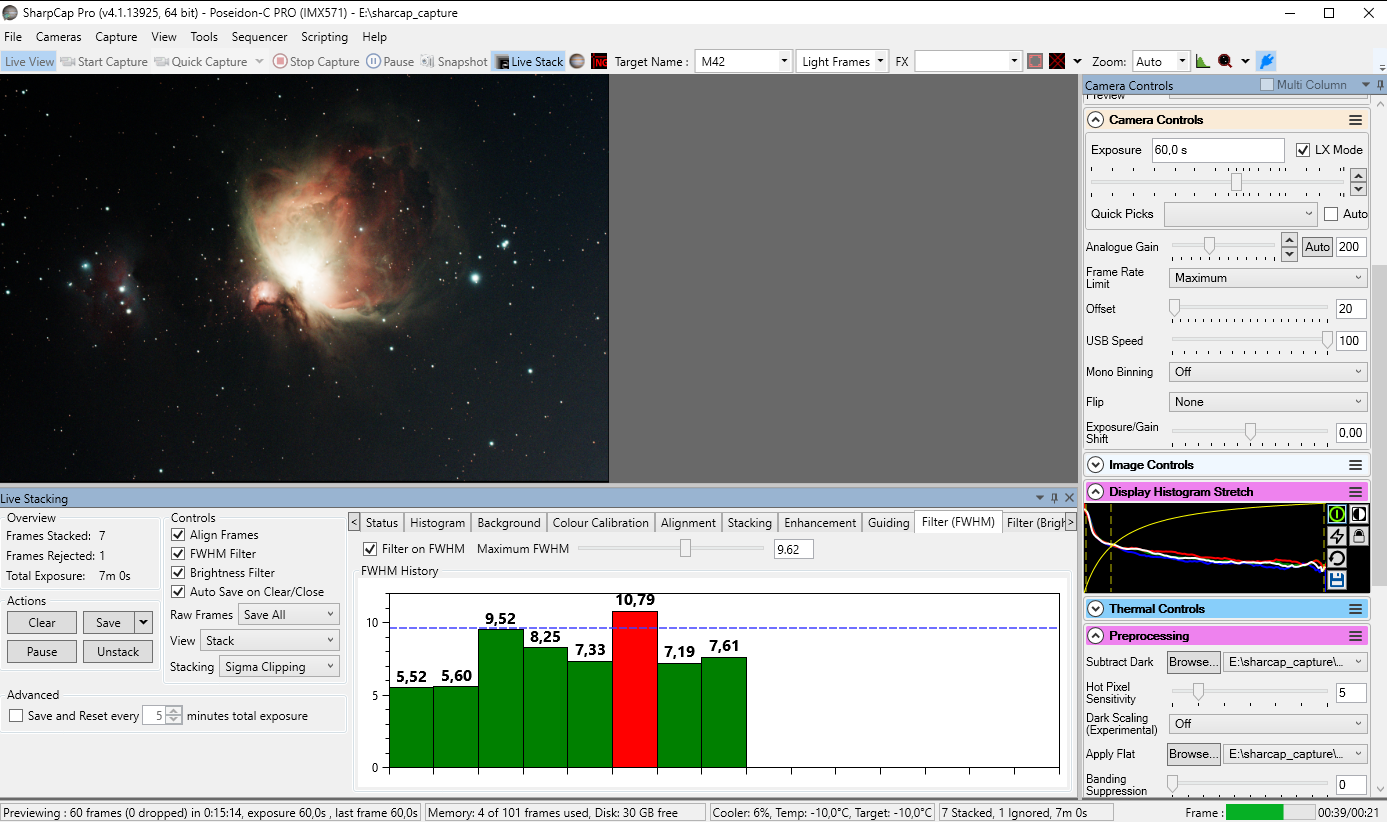Click the blue plug icon in toolbar
The image size is (1387, 822).
pyautogui.click(x=1266, y=61)
